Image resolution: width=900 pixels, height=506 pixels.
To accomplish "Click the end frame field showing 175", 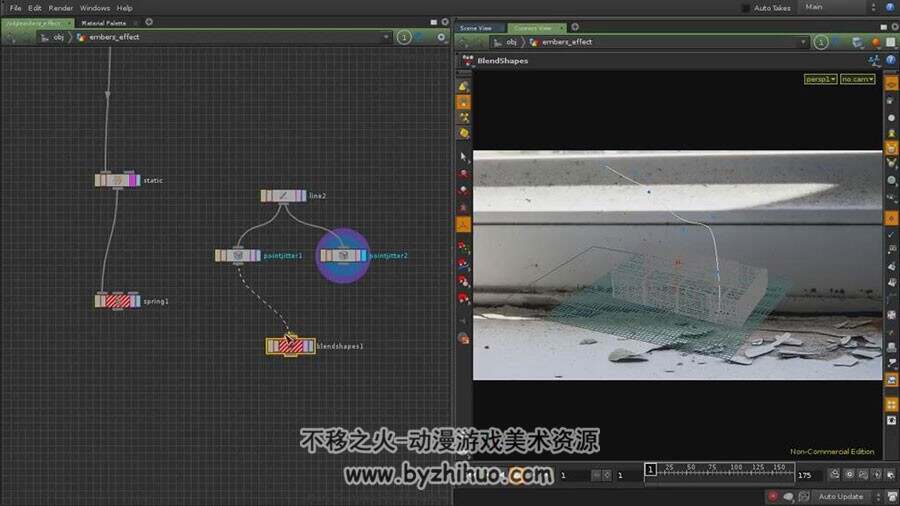I will (x=808, y=475).
